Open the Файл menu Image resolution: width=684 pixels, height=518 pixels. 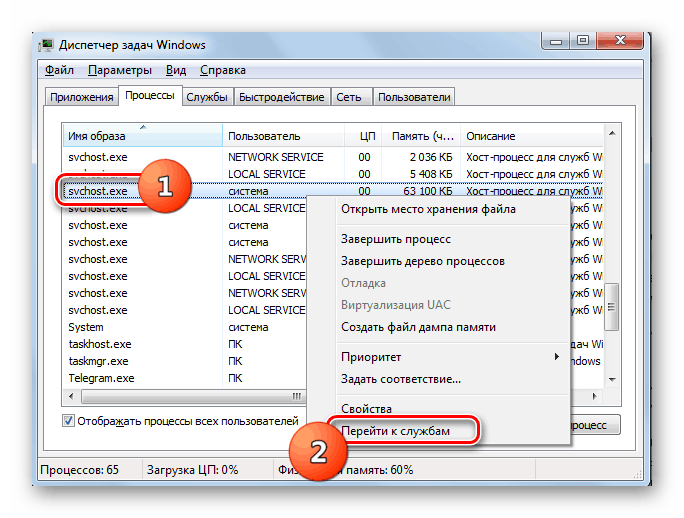(59, 70)
